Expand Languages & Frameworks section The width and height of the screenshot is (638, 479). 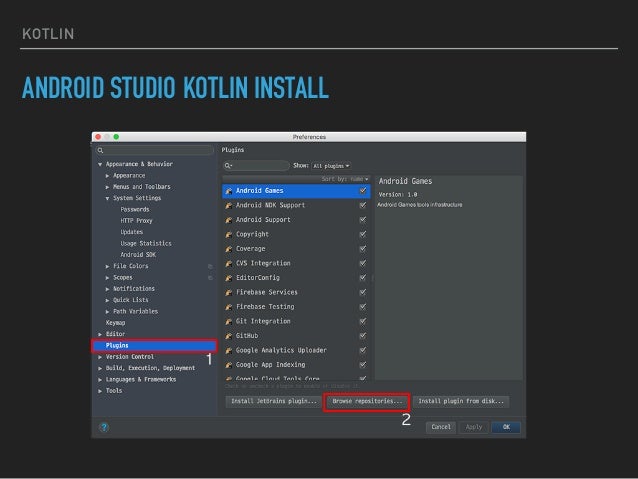[x=100, y=380]
